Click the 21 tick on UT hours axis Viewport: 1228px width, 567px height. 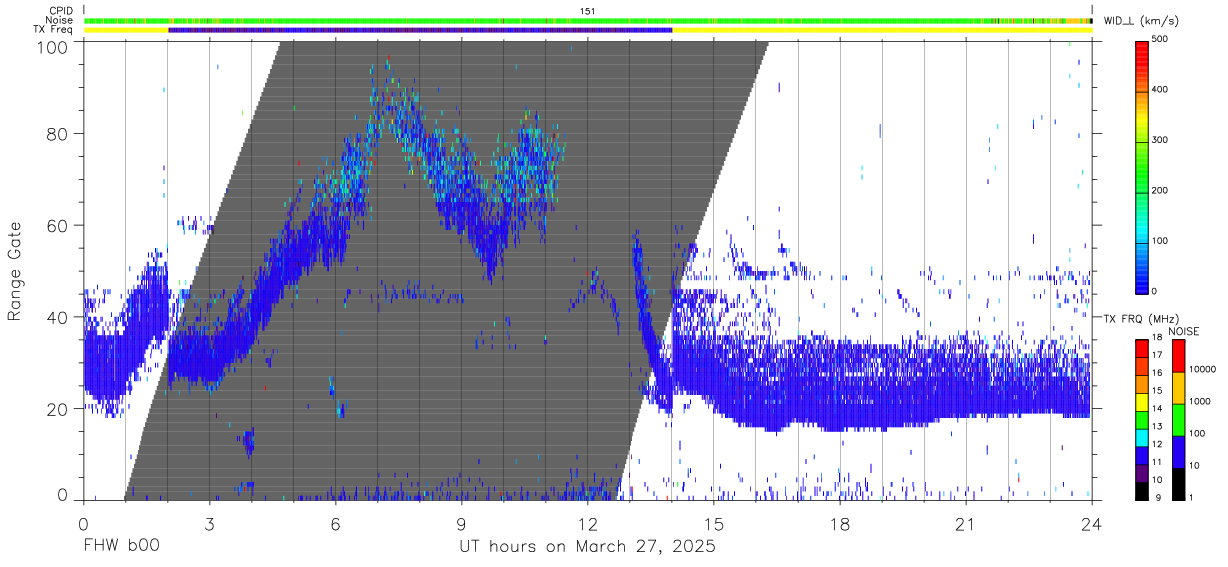[x=966, y=524]
